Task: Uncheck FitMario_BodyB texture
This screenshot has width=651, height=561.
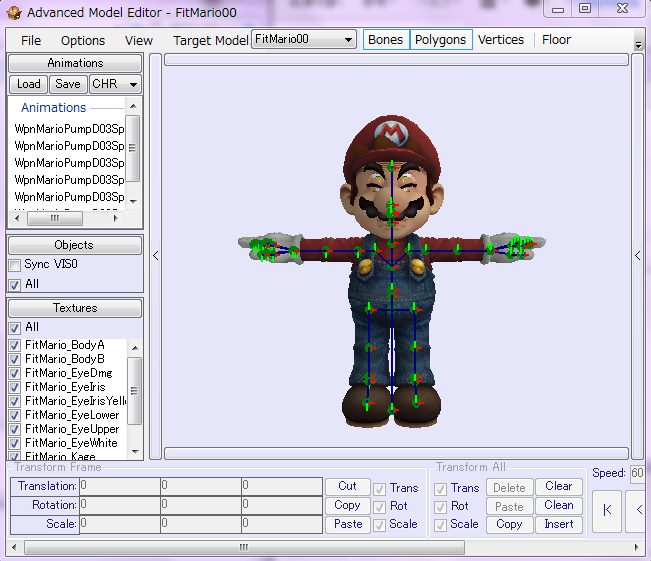Action: click(15, 359)
